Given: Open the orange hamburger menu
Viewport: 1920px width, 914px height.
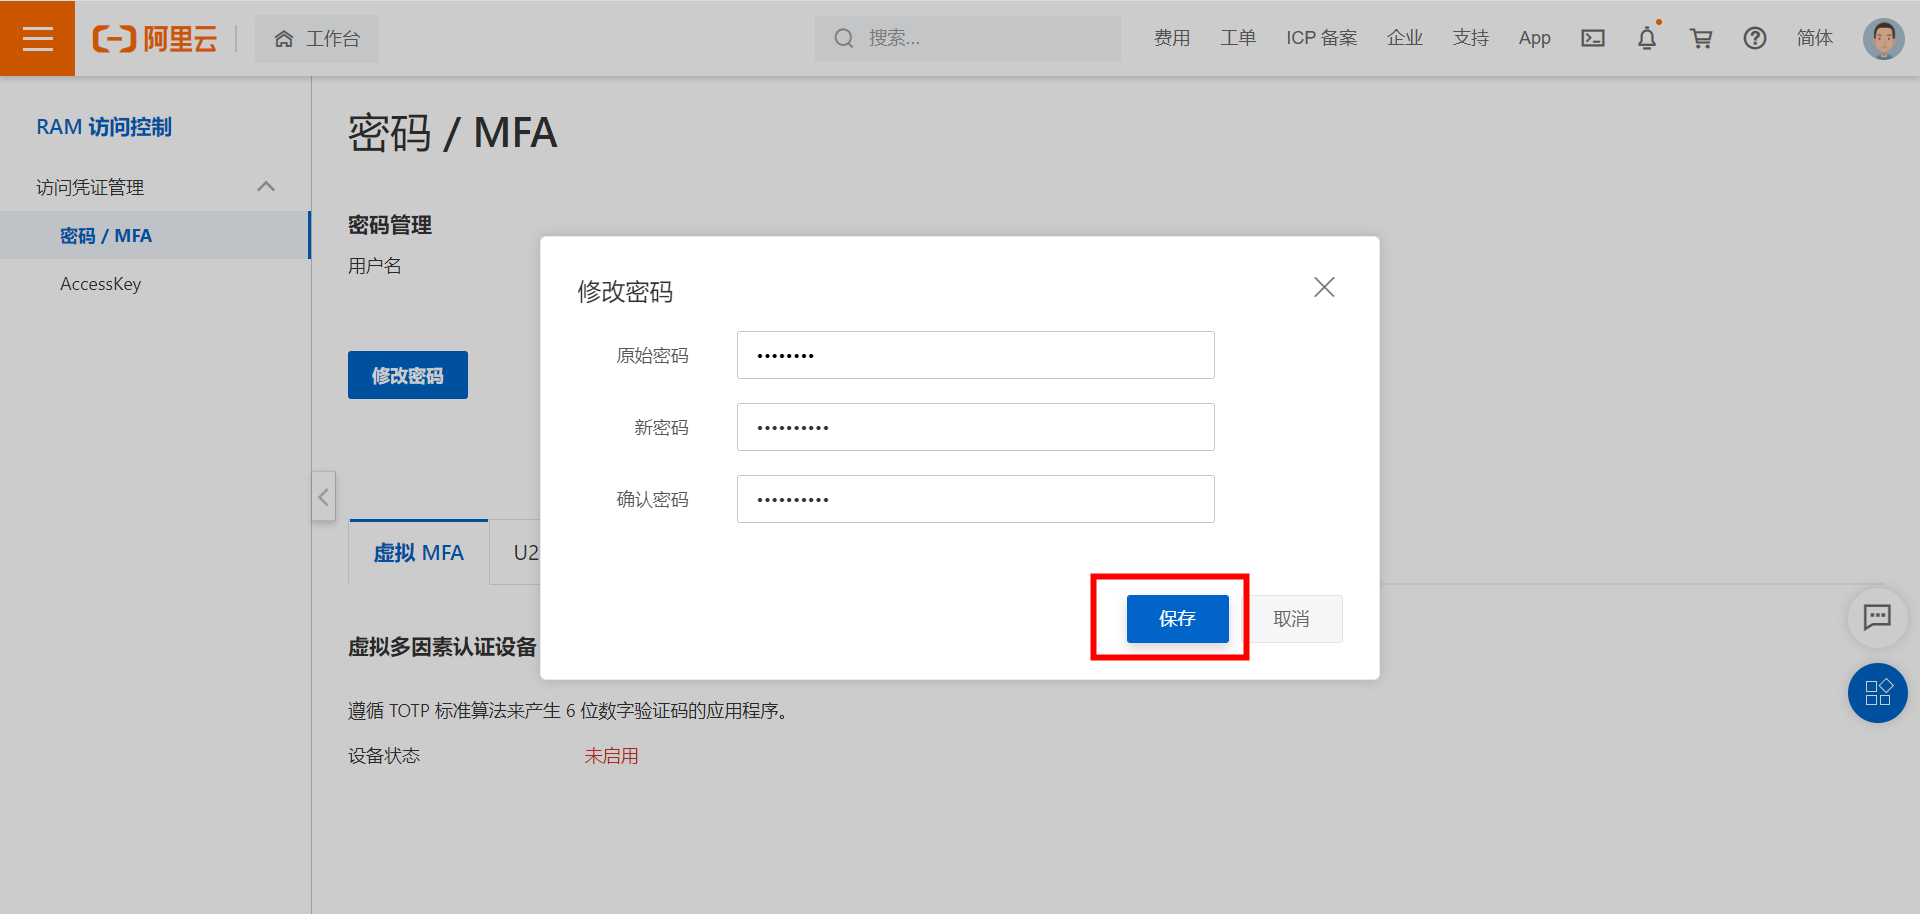Looking at the screenshot, I should coord(37,38).
